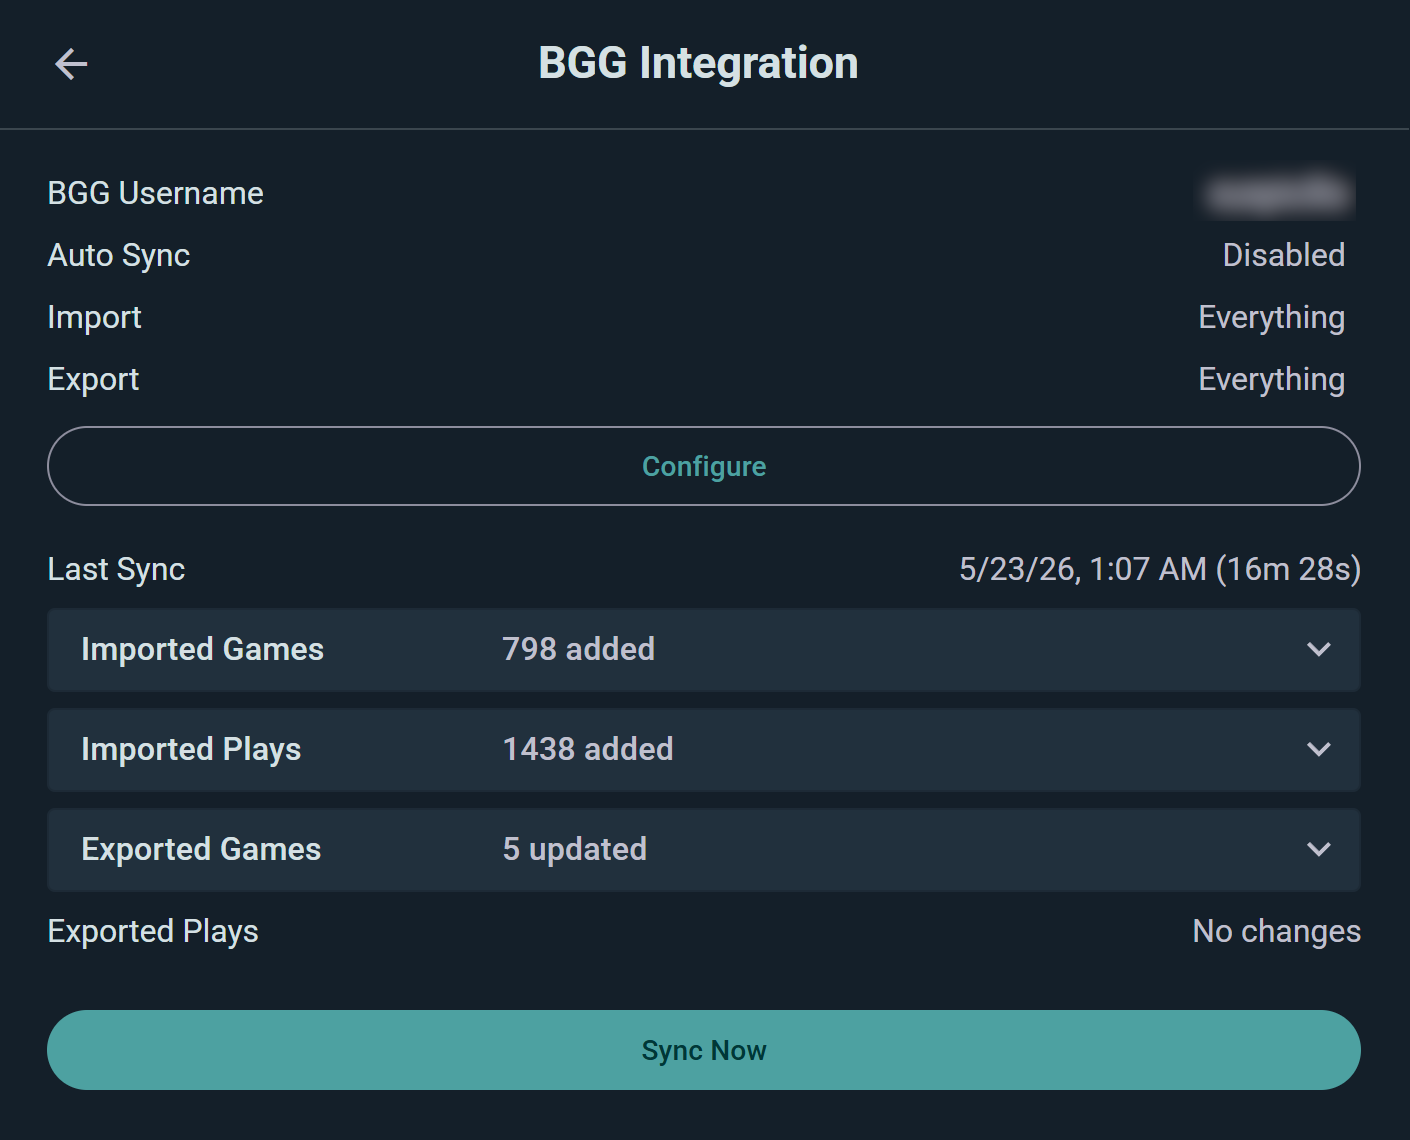
Task: Click the '1438 added' count
Action: pyautogui.click(x=587, y=749)
